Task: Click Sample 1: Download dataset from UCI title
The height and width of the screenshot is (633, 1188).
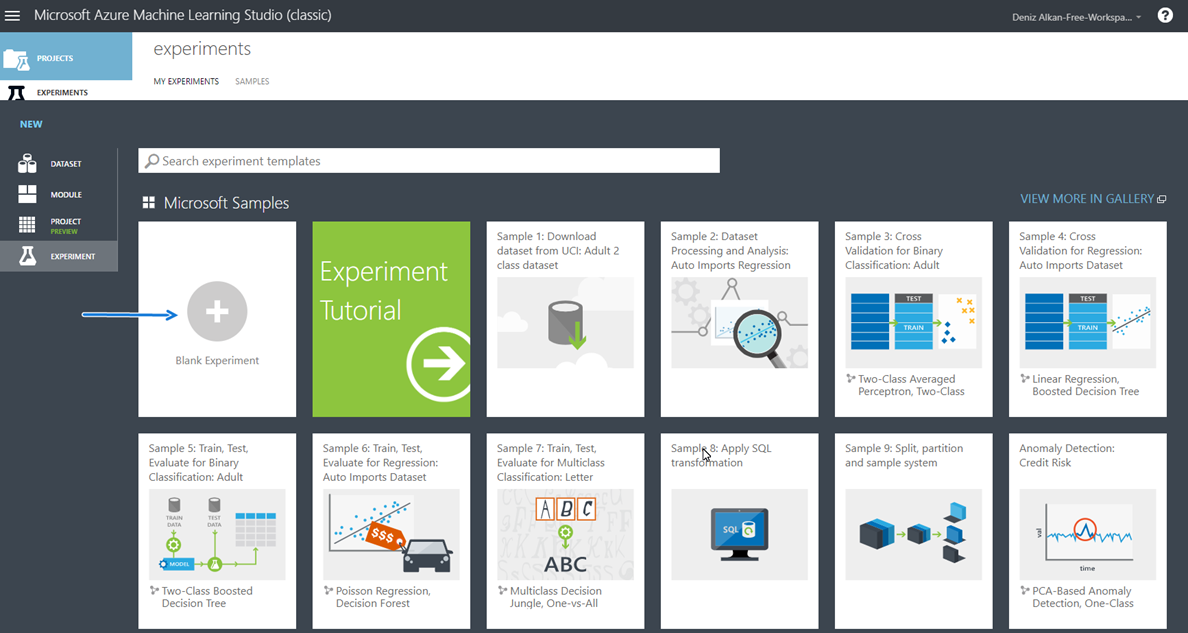Action: pyautogui.click(x=558, y=251)
